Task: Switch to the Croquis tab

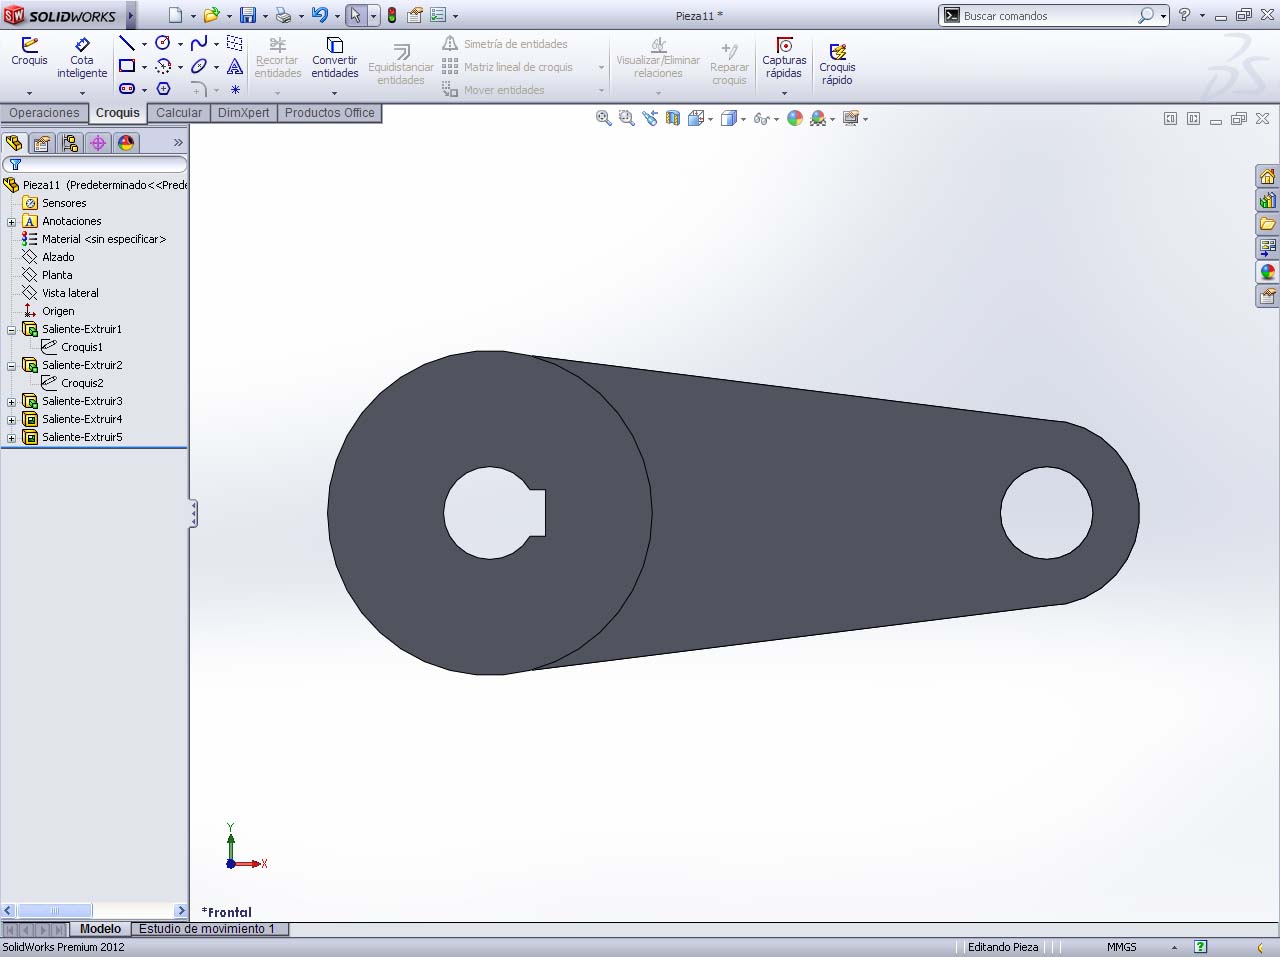Action: 118,113
